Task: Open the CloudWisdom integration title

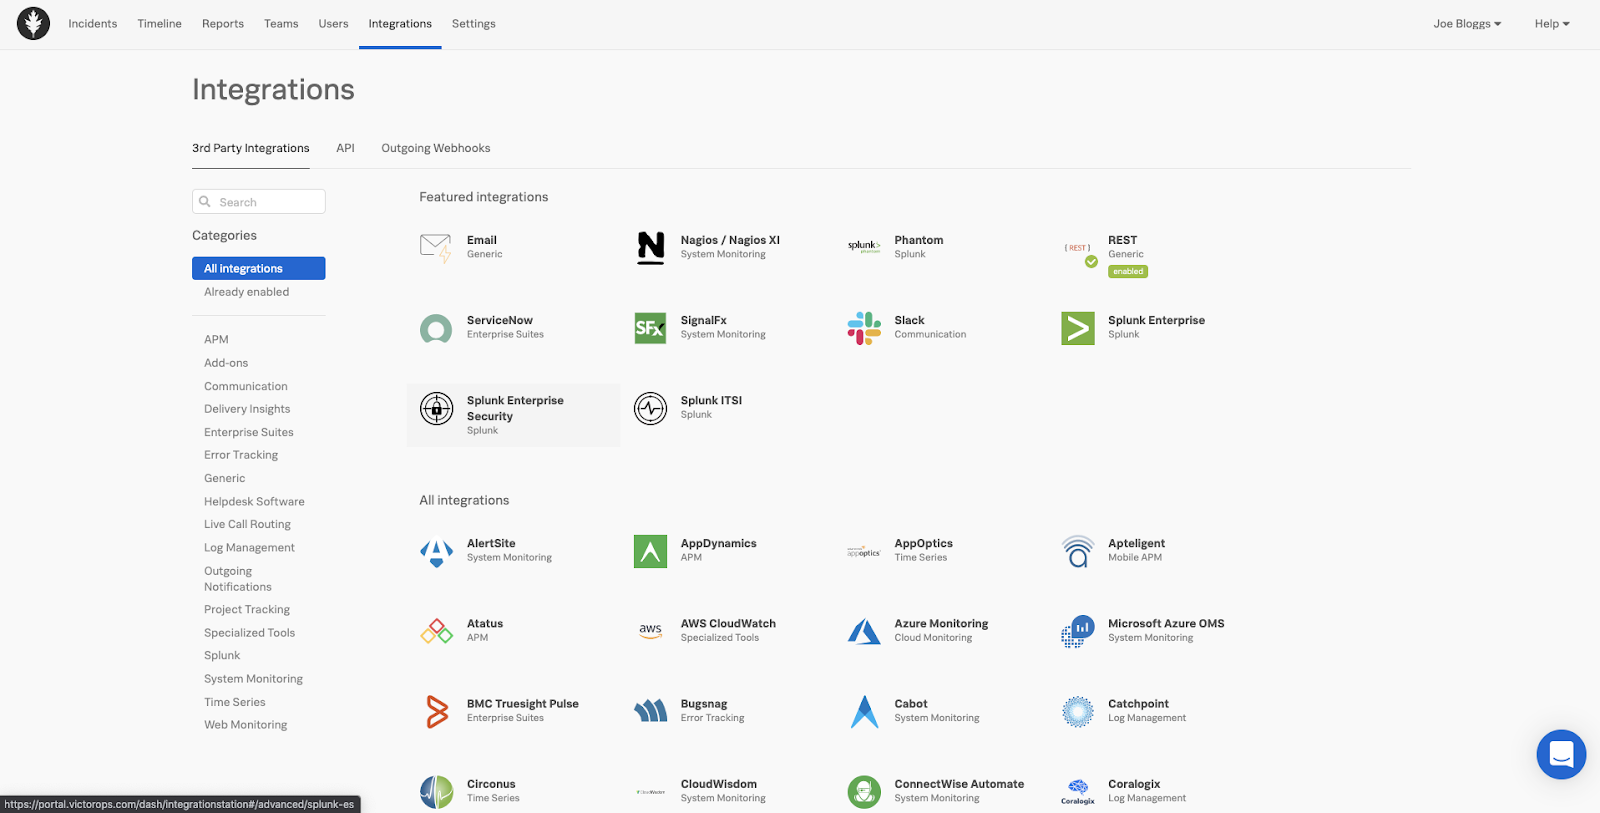Action: 719,784
